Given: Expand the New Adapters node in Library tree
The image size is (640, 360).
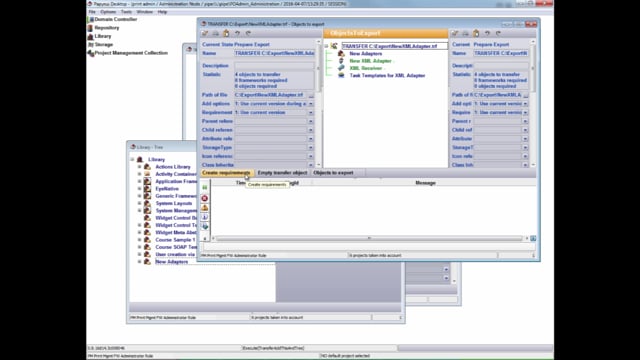Looking at the screenshot, I should [140, 262].
